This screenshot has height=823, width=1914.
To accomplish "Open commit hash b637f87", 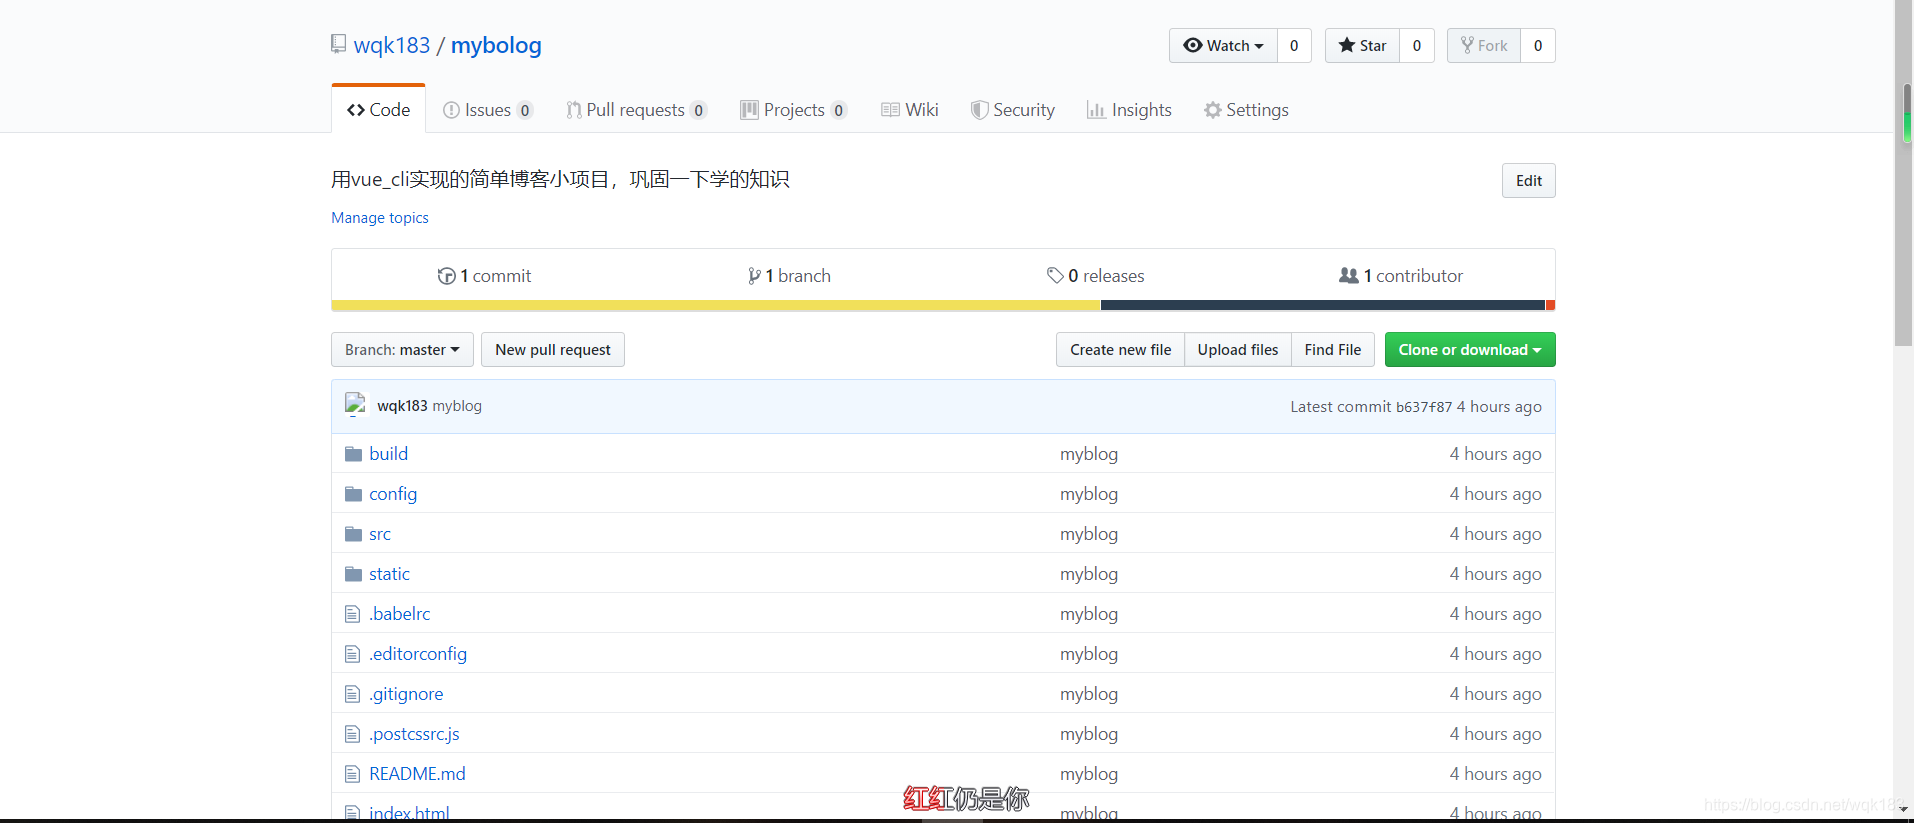I will tap(1424, 407).
